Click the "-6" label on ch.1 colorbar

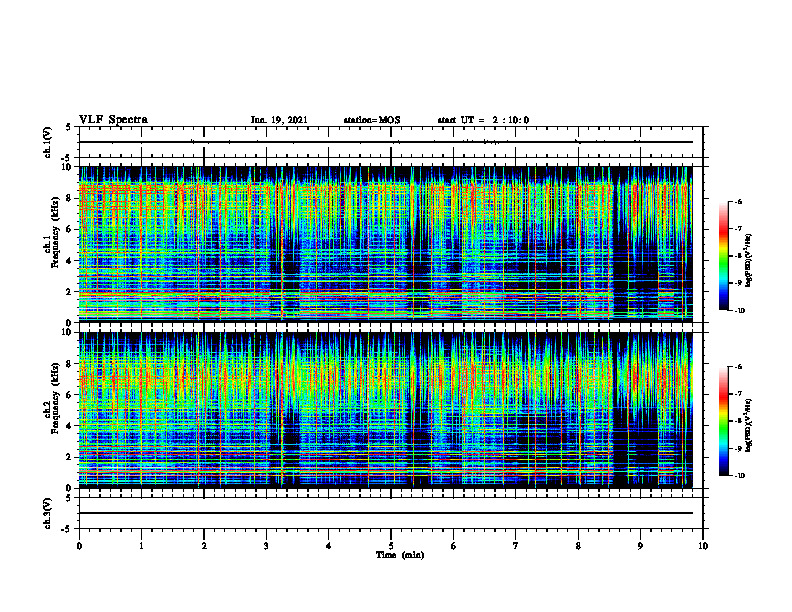click(x=738, y=201)
